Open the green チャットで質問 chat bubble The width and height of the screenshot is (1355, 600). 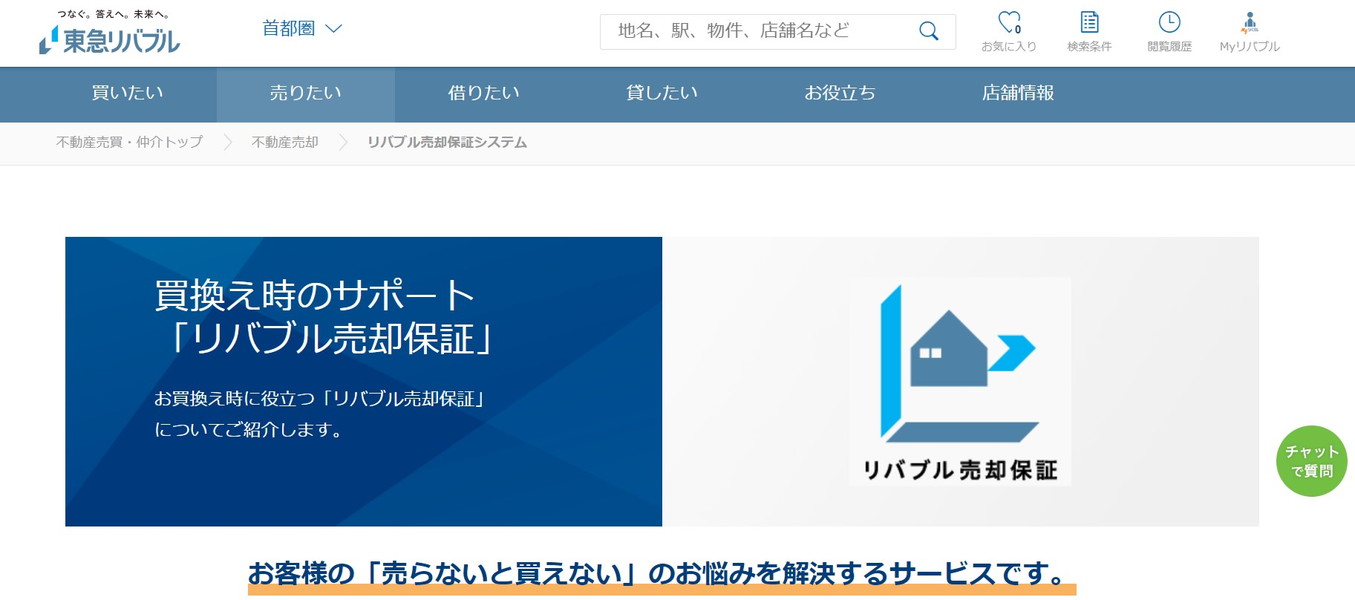[x=1311, y=460]
